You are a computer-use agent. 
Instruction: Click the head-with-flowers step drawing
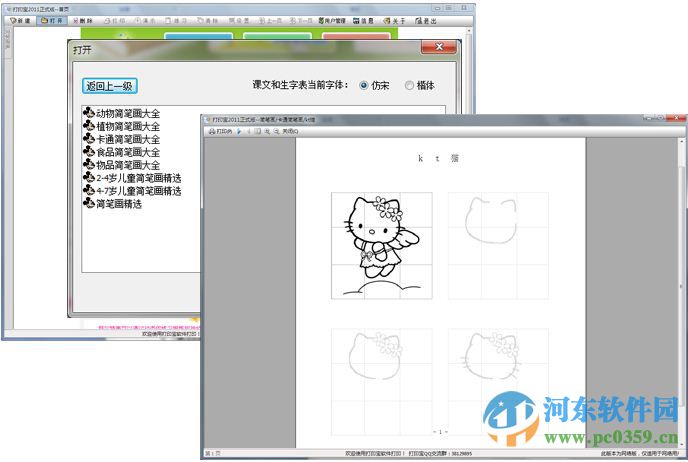[382, 382]
